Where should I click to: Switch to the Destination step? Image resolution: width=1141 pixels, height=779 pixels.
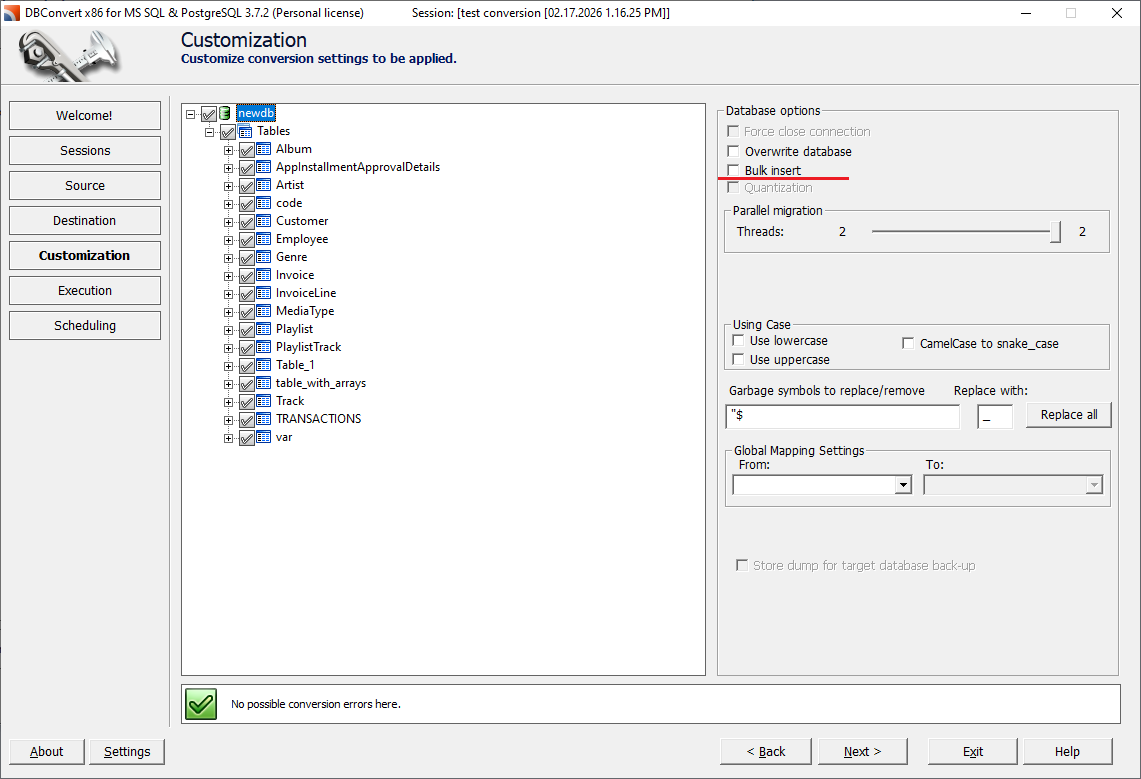pyautogui.click(x=84, y=220)
